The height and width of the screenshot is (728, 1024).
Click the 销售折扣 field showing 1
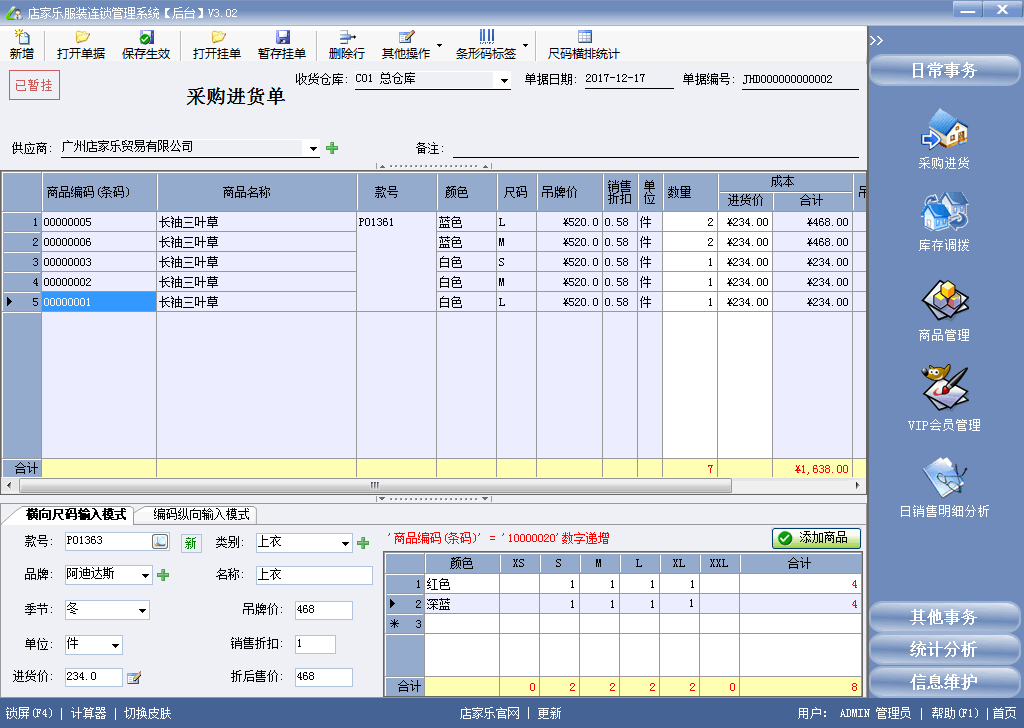[315, 644]
